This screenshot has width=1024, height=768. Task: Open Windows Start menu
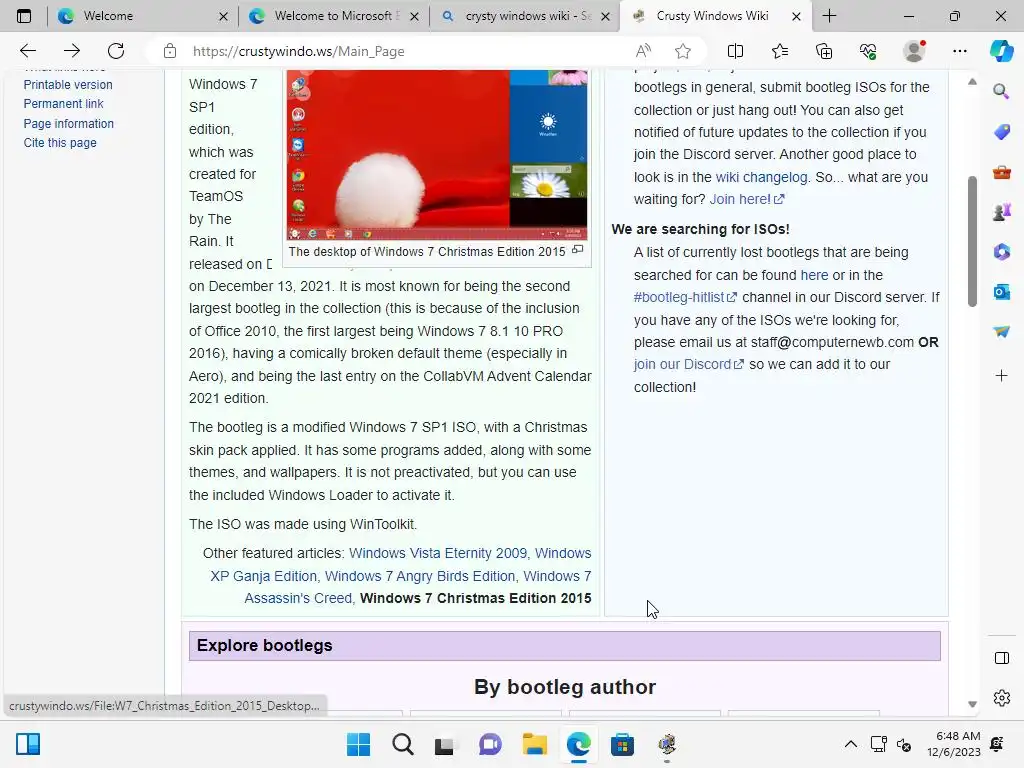click(x=358, y=744)
